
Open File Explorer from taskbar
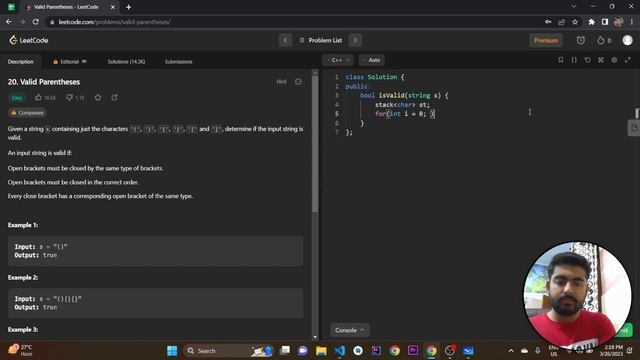click(321, 351)
